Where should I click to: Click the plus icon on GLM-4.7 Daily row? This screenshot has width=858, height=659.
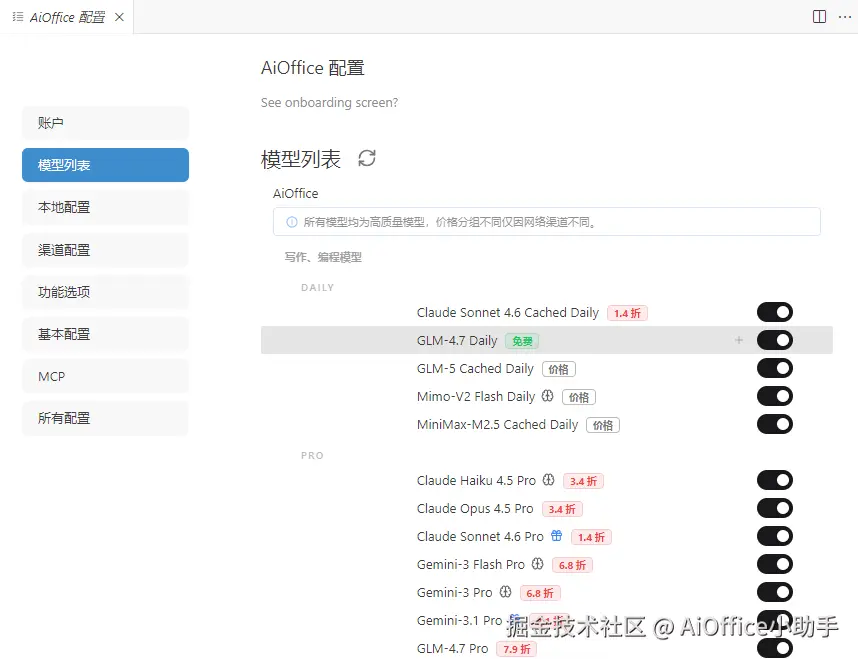739,340
